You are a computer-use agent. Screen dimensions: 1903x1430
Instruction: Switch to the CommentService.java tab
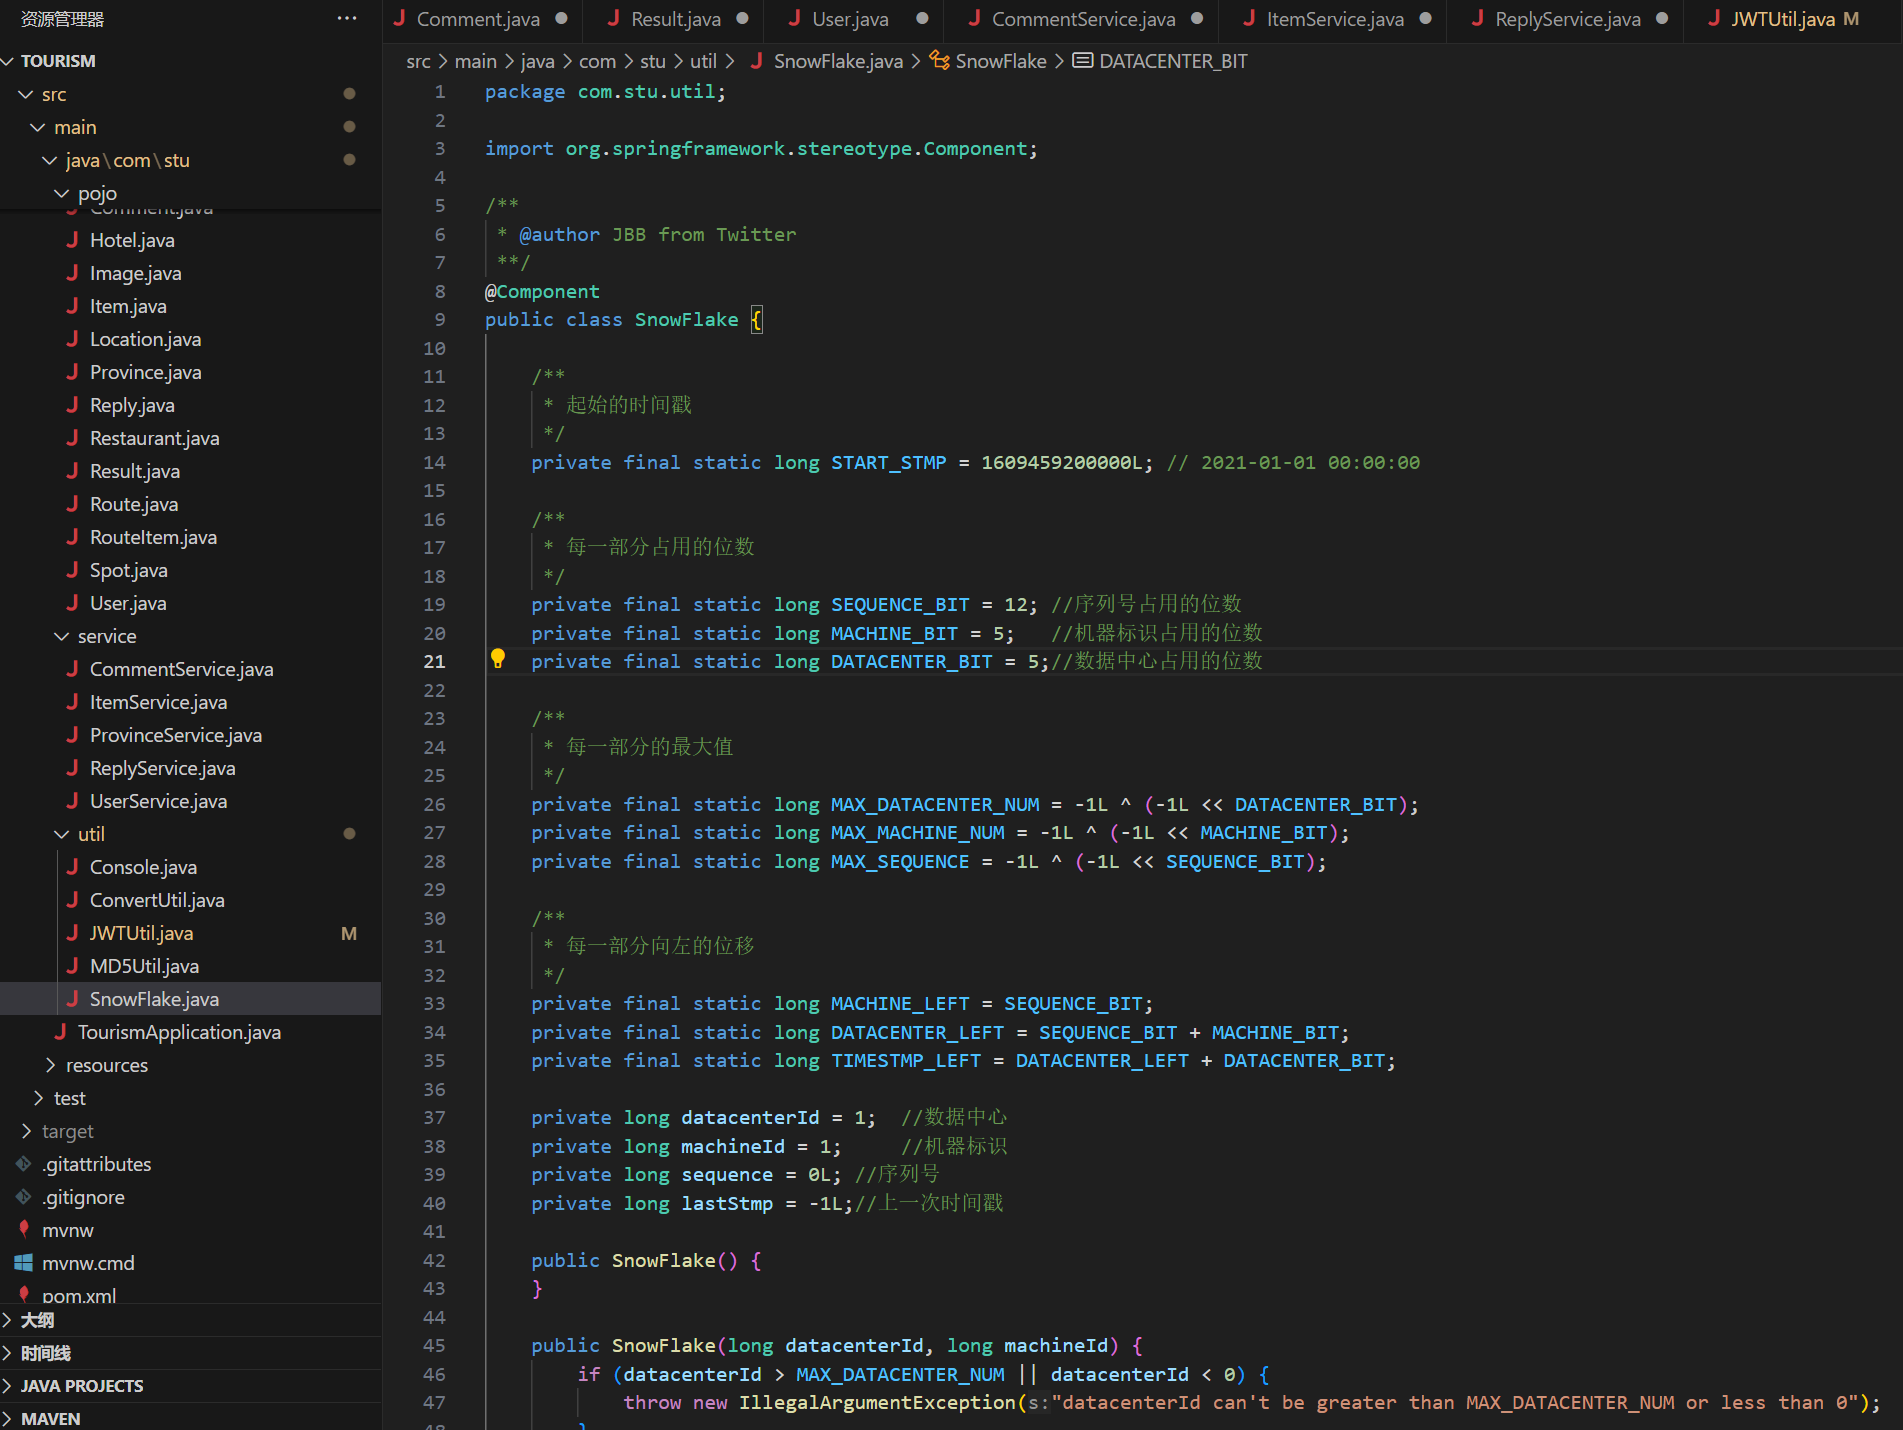point(1082,19)
